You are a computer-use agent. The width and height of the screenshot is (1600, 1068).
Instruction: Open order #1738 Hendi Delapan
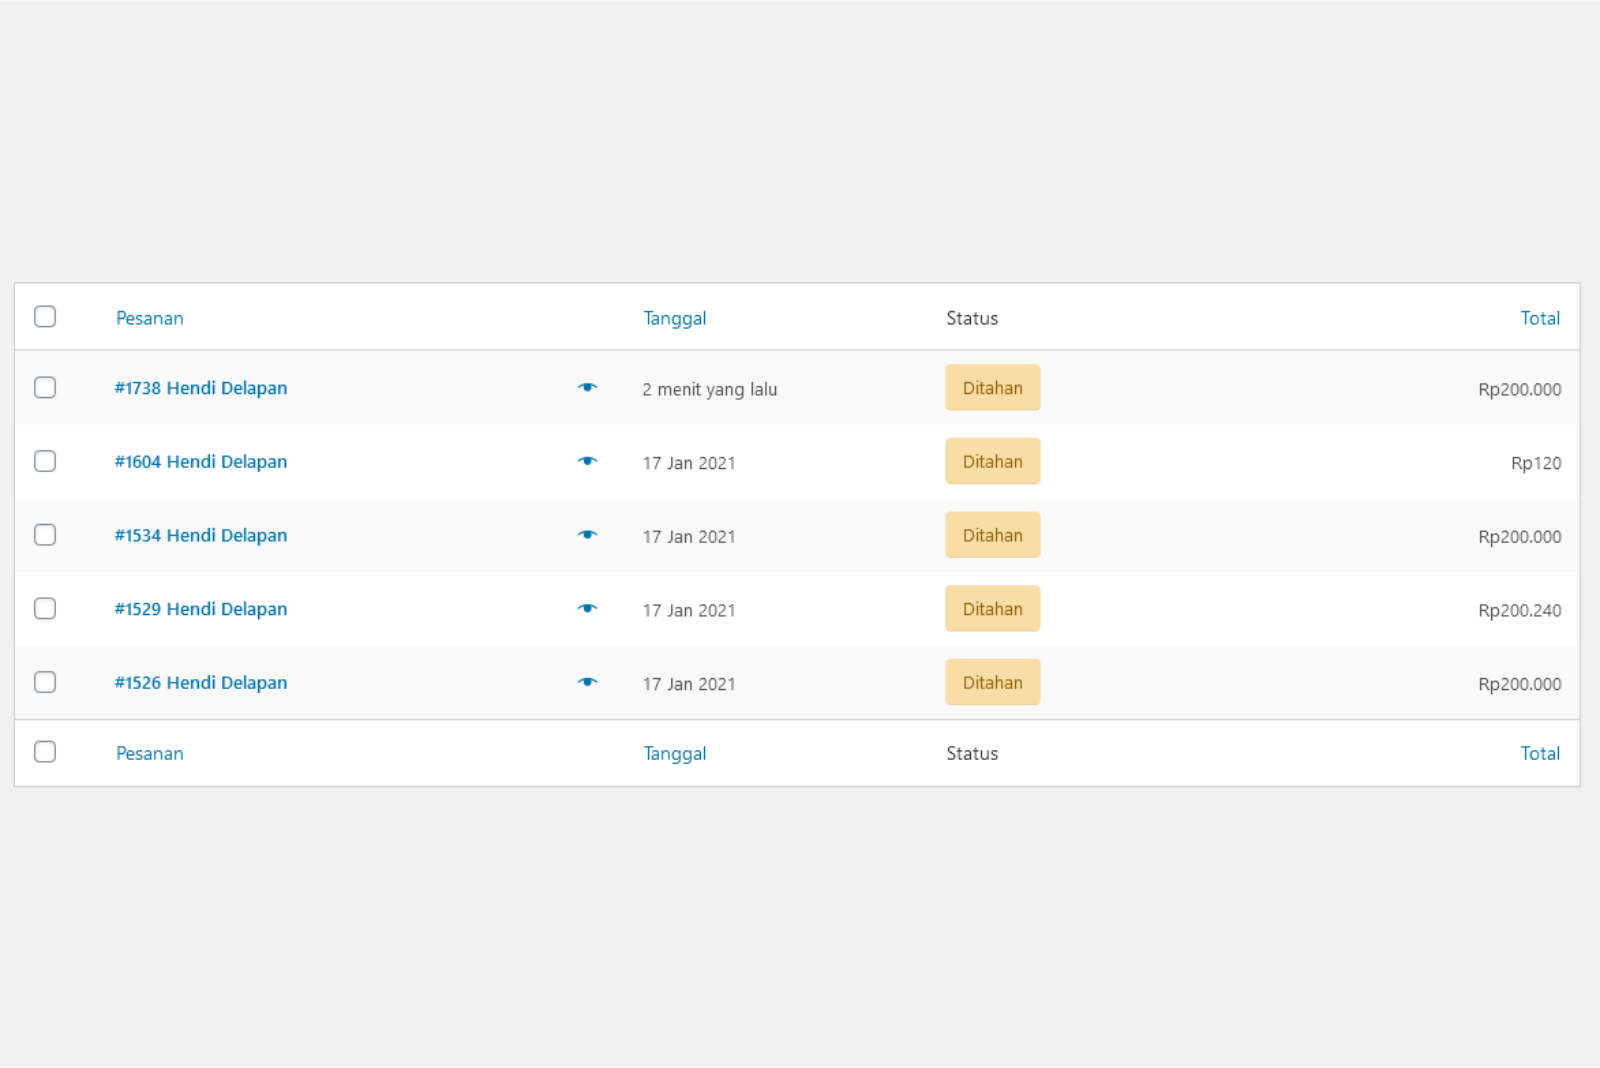point(200,388)
